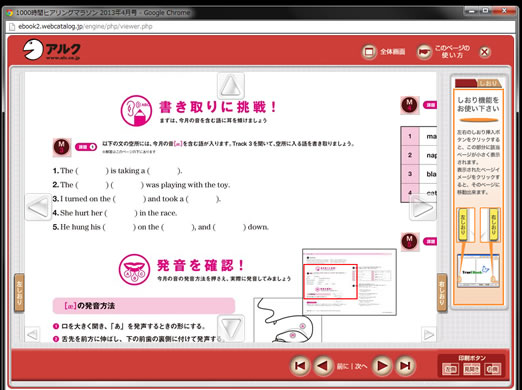The height and width of the screenshot is (390, 522).
Task: Click the large right arrow on page
Action: (422, 208)
